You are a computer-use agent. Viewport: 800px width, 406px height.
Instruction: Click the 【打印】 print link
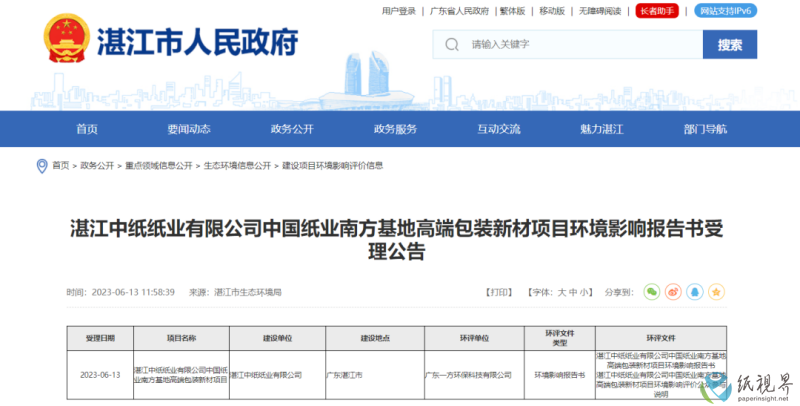point(498,292)
